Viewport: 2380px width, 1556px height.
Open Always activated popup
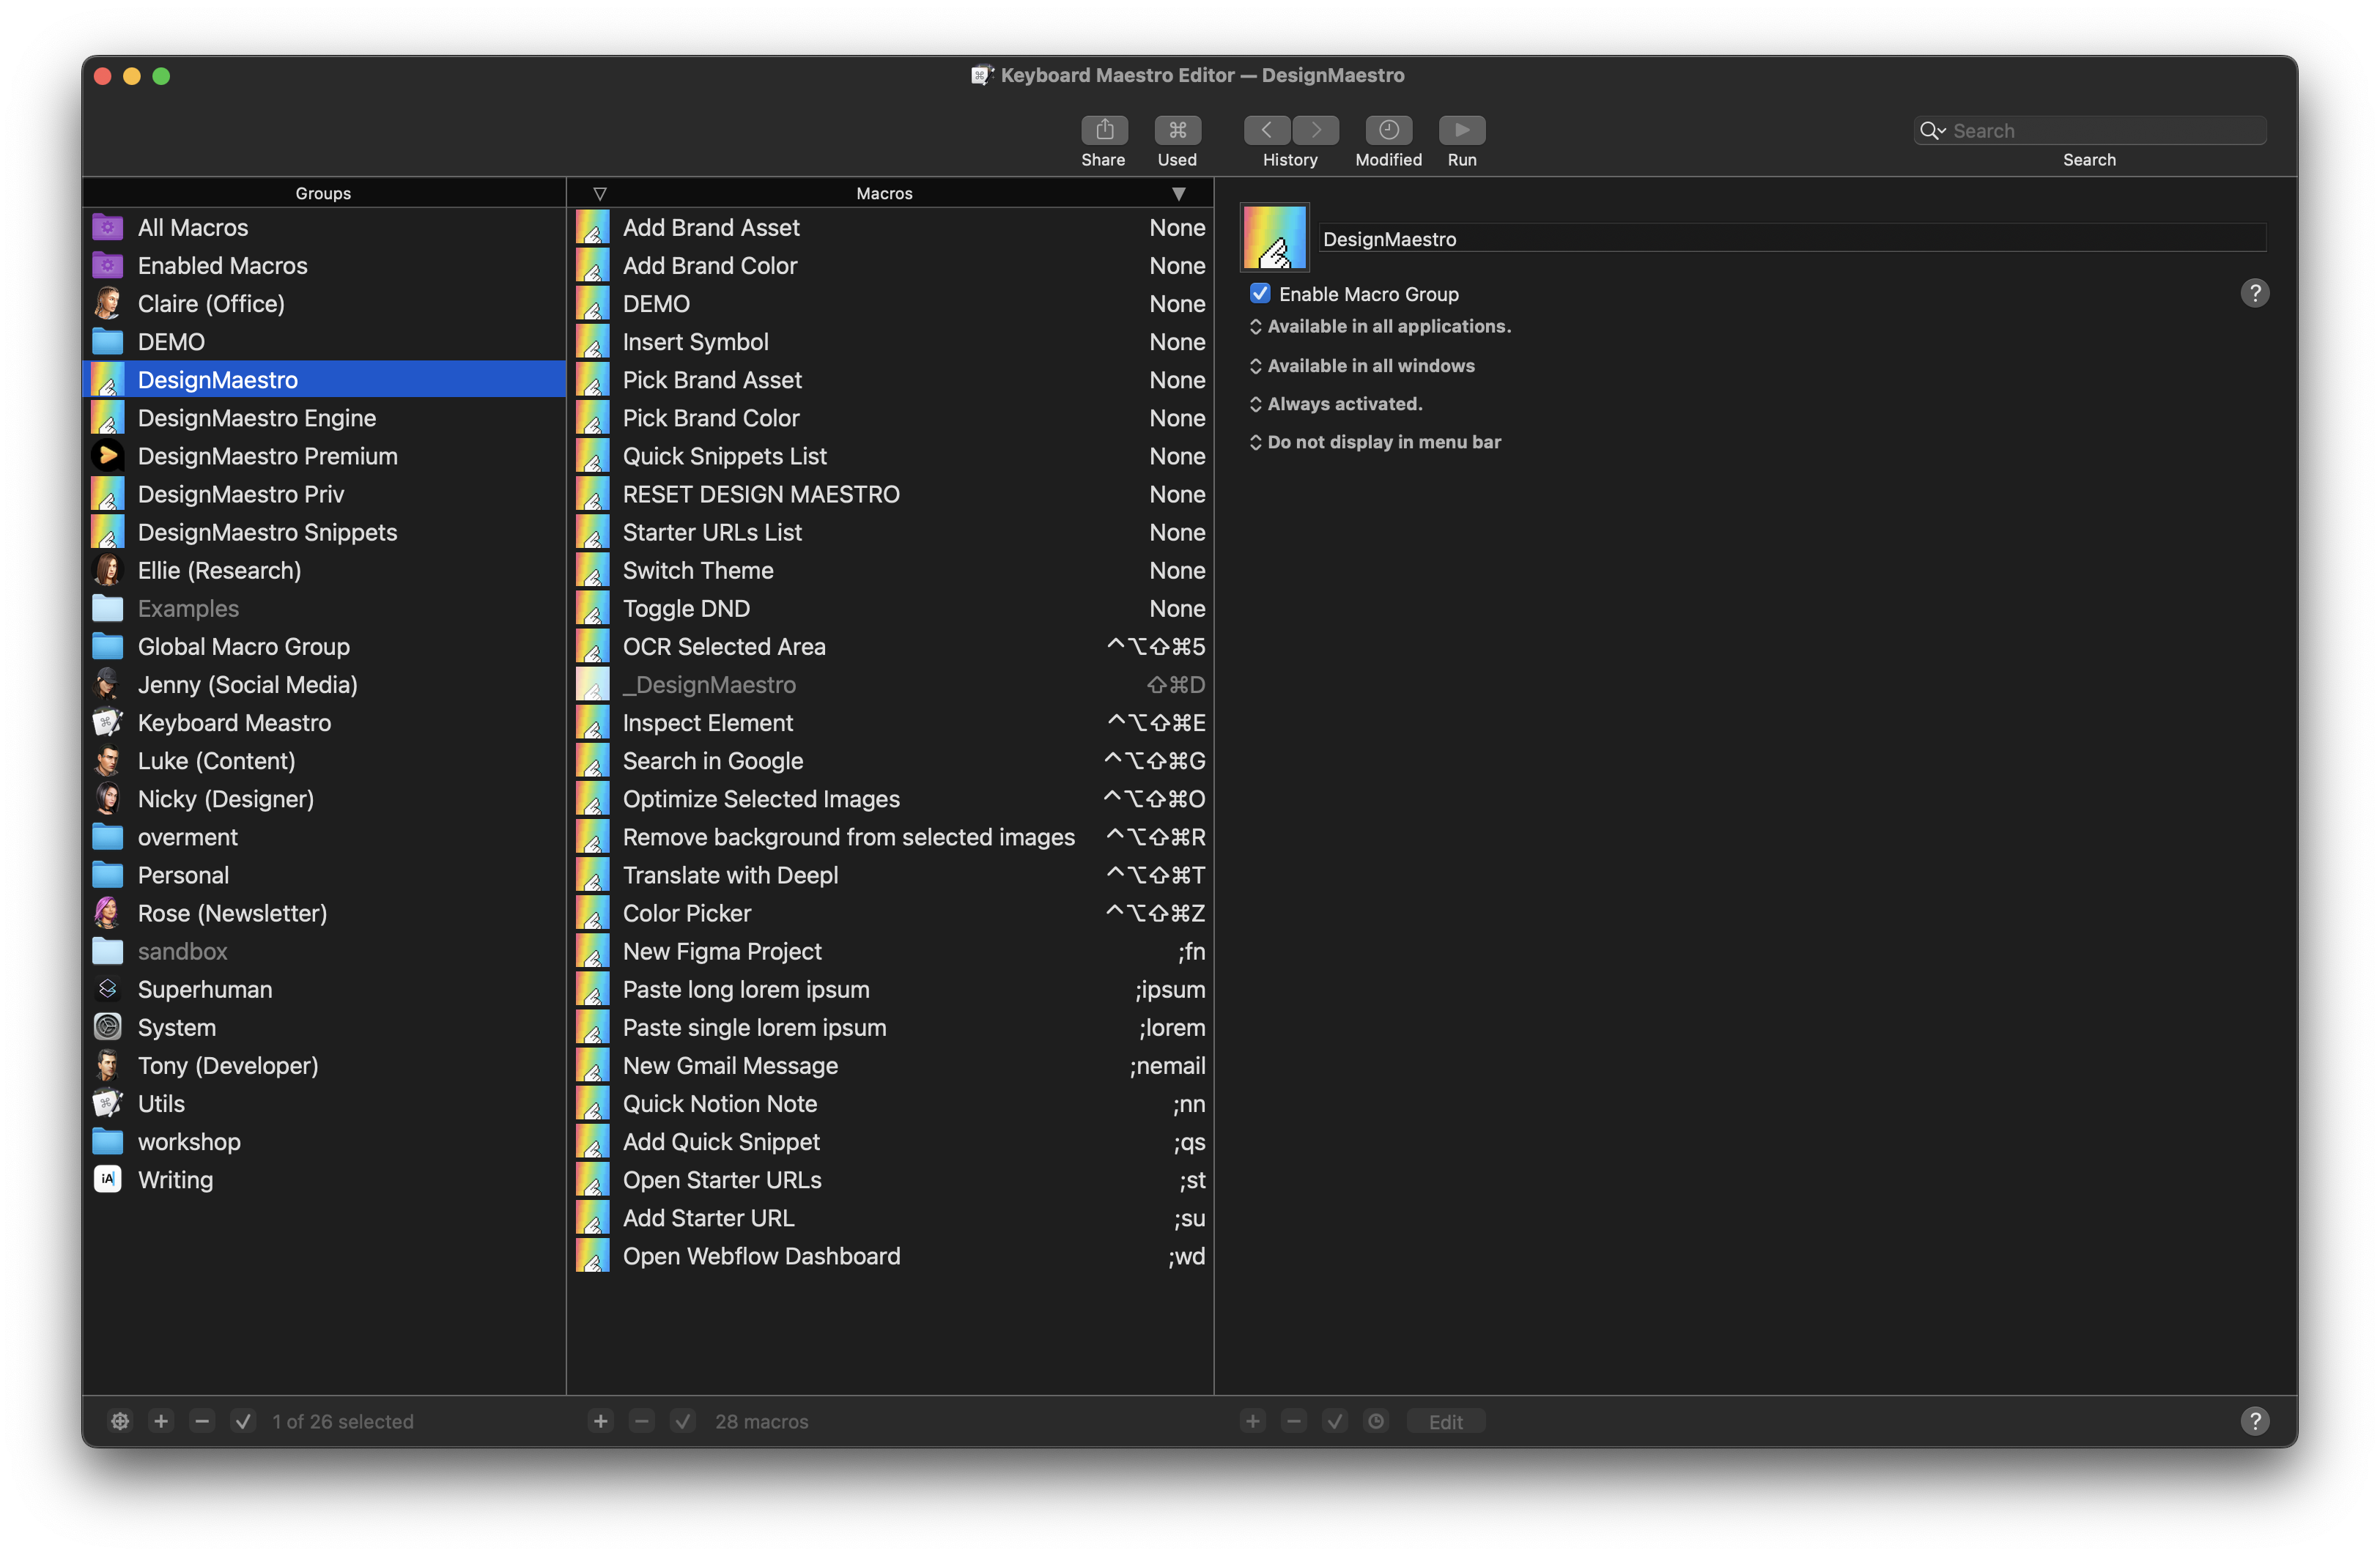[x=1343, y=404]
